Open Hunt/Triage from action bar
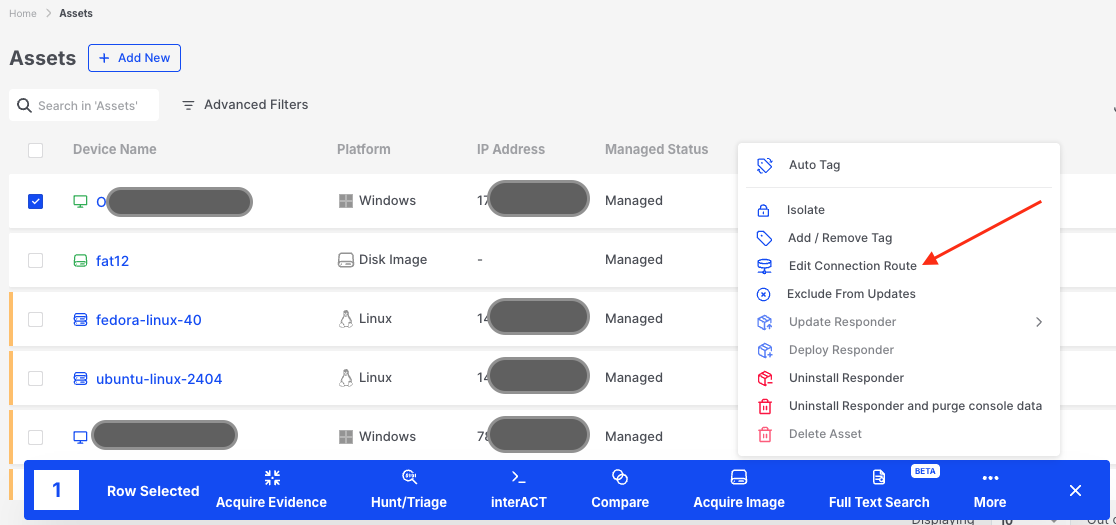The width and height of the screenshot is (1116, 525). tap(409, 477)
